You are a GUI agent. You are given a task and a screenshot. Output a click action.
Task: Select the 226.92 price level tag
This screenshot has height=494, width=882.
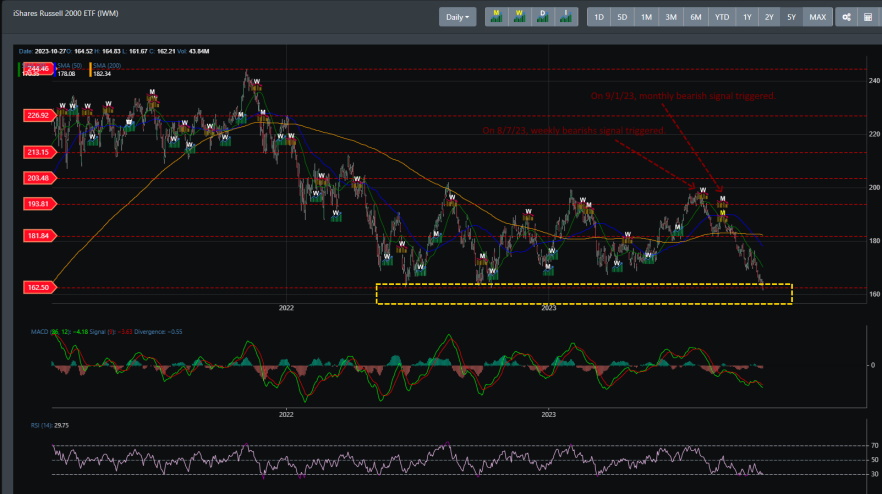[x=39, y=115]
